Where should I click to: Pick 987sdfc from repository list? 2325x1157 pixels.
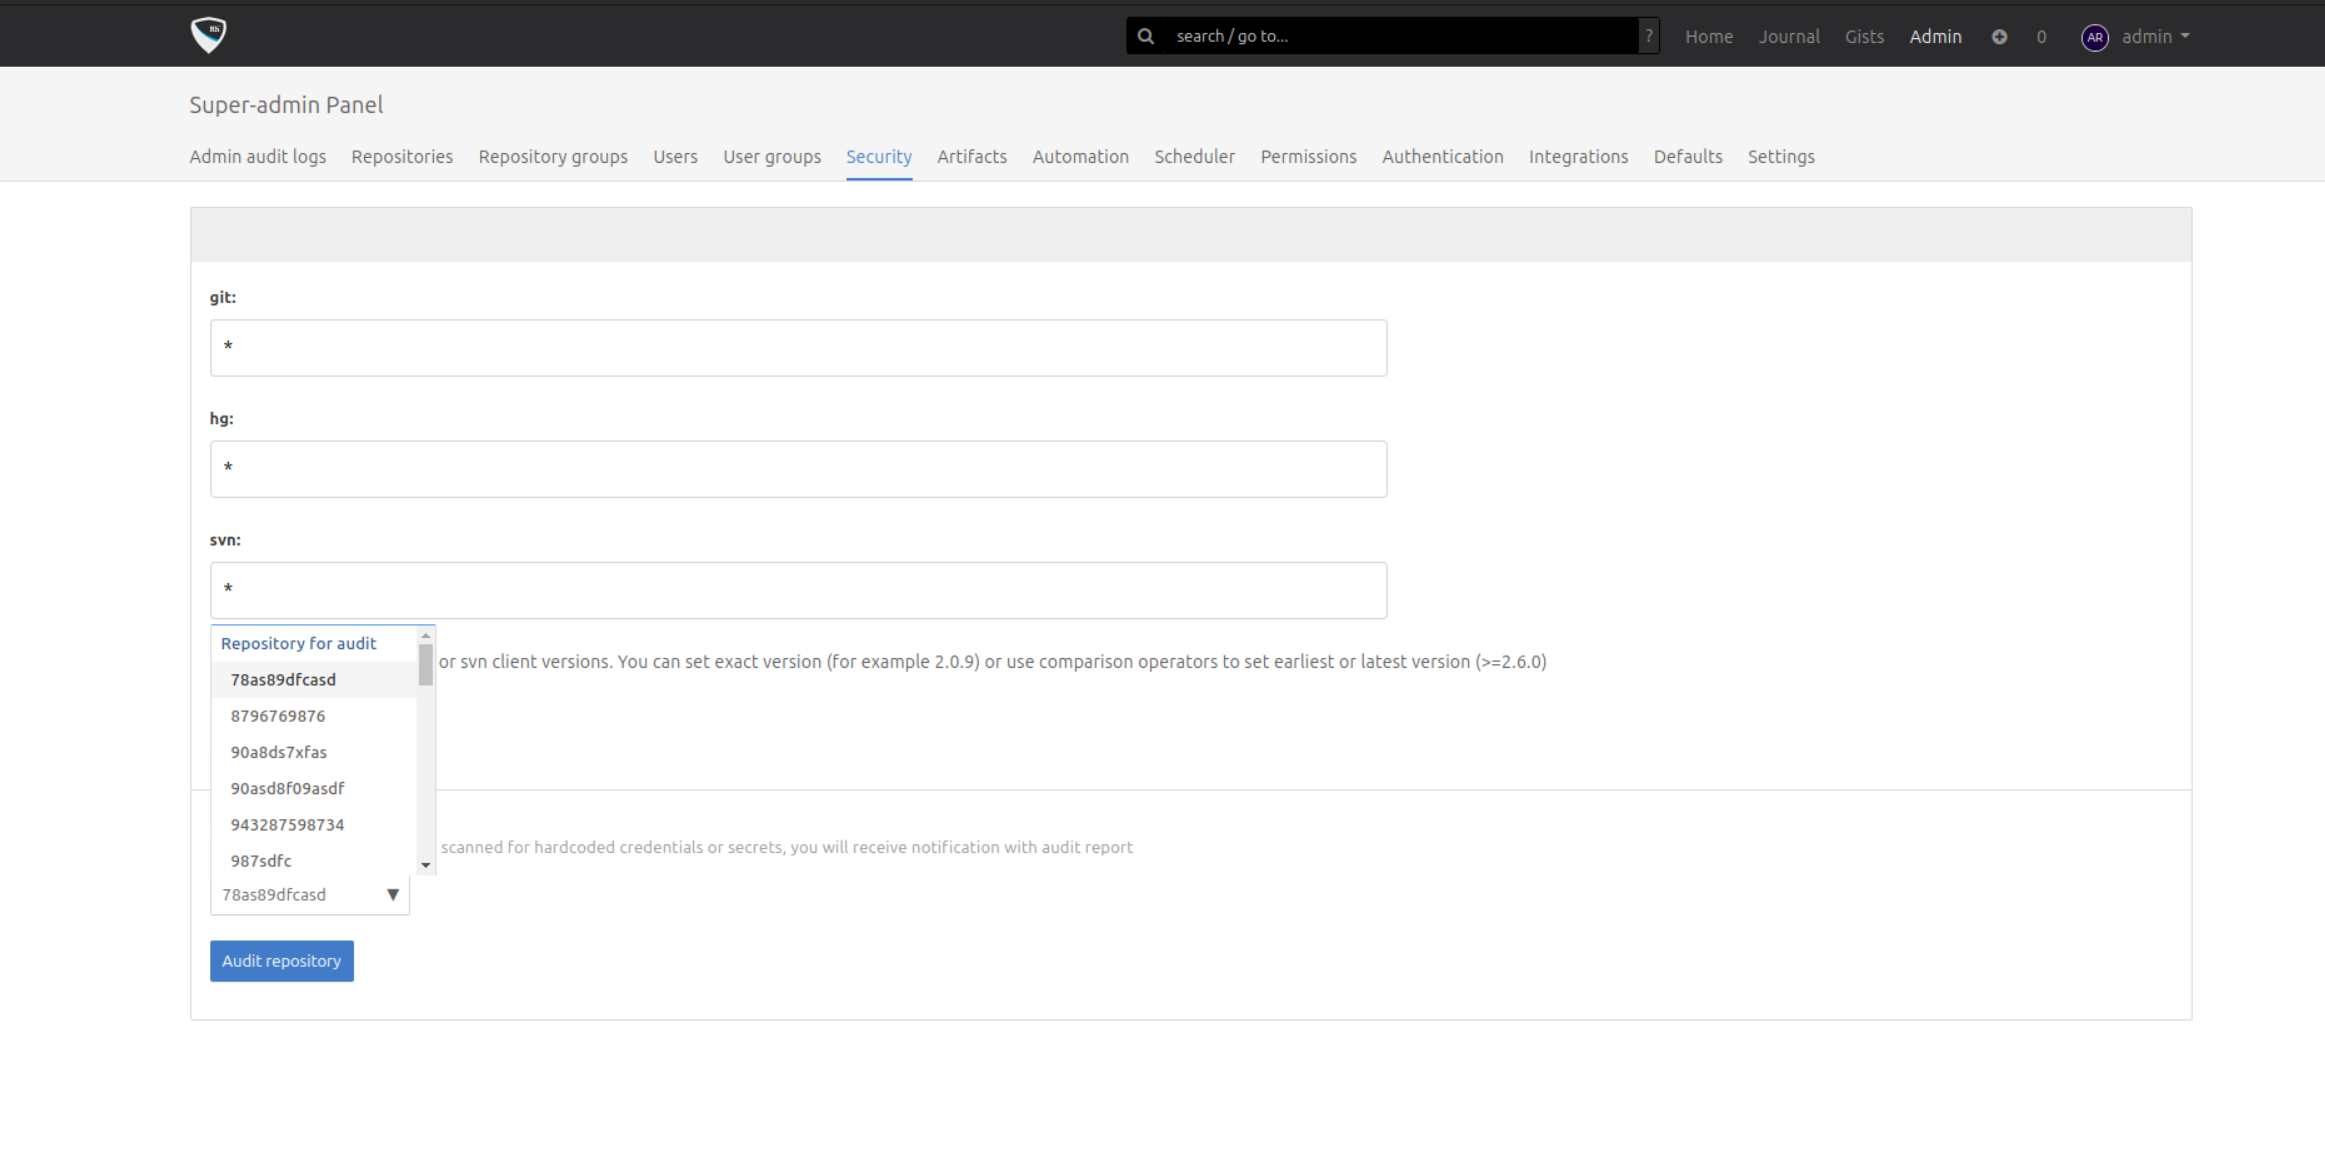pyautogui.click(x=314, y=861)
